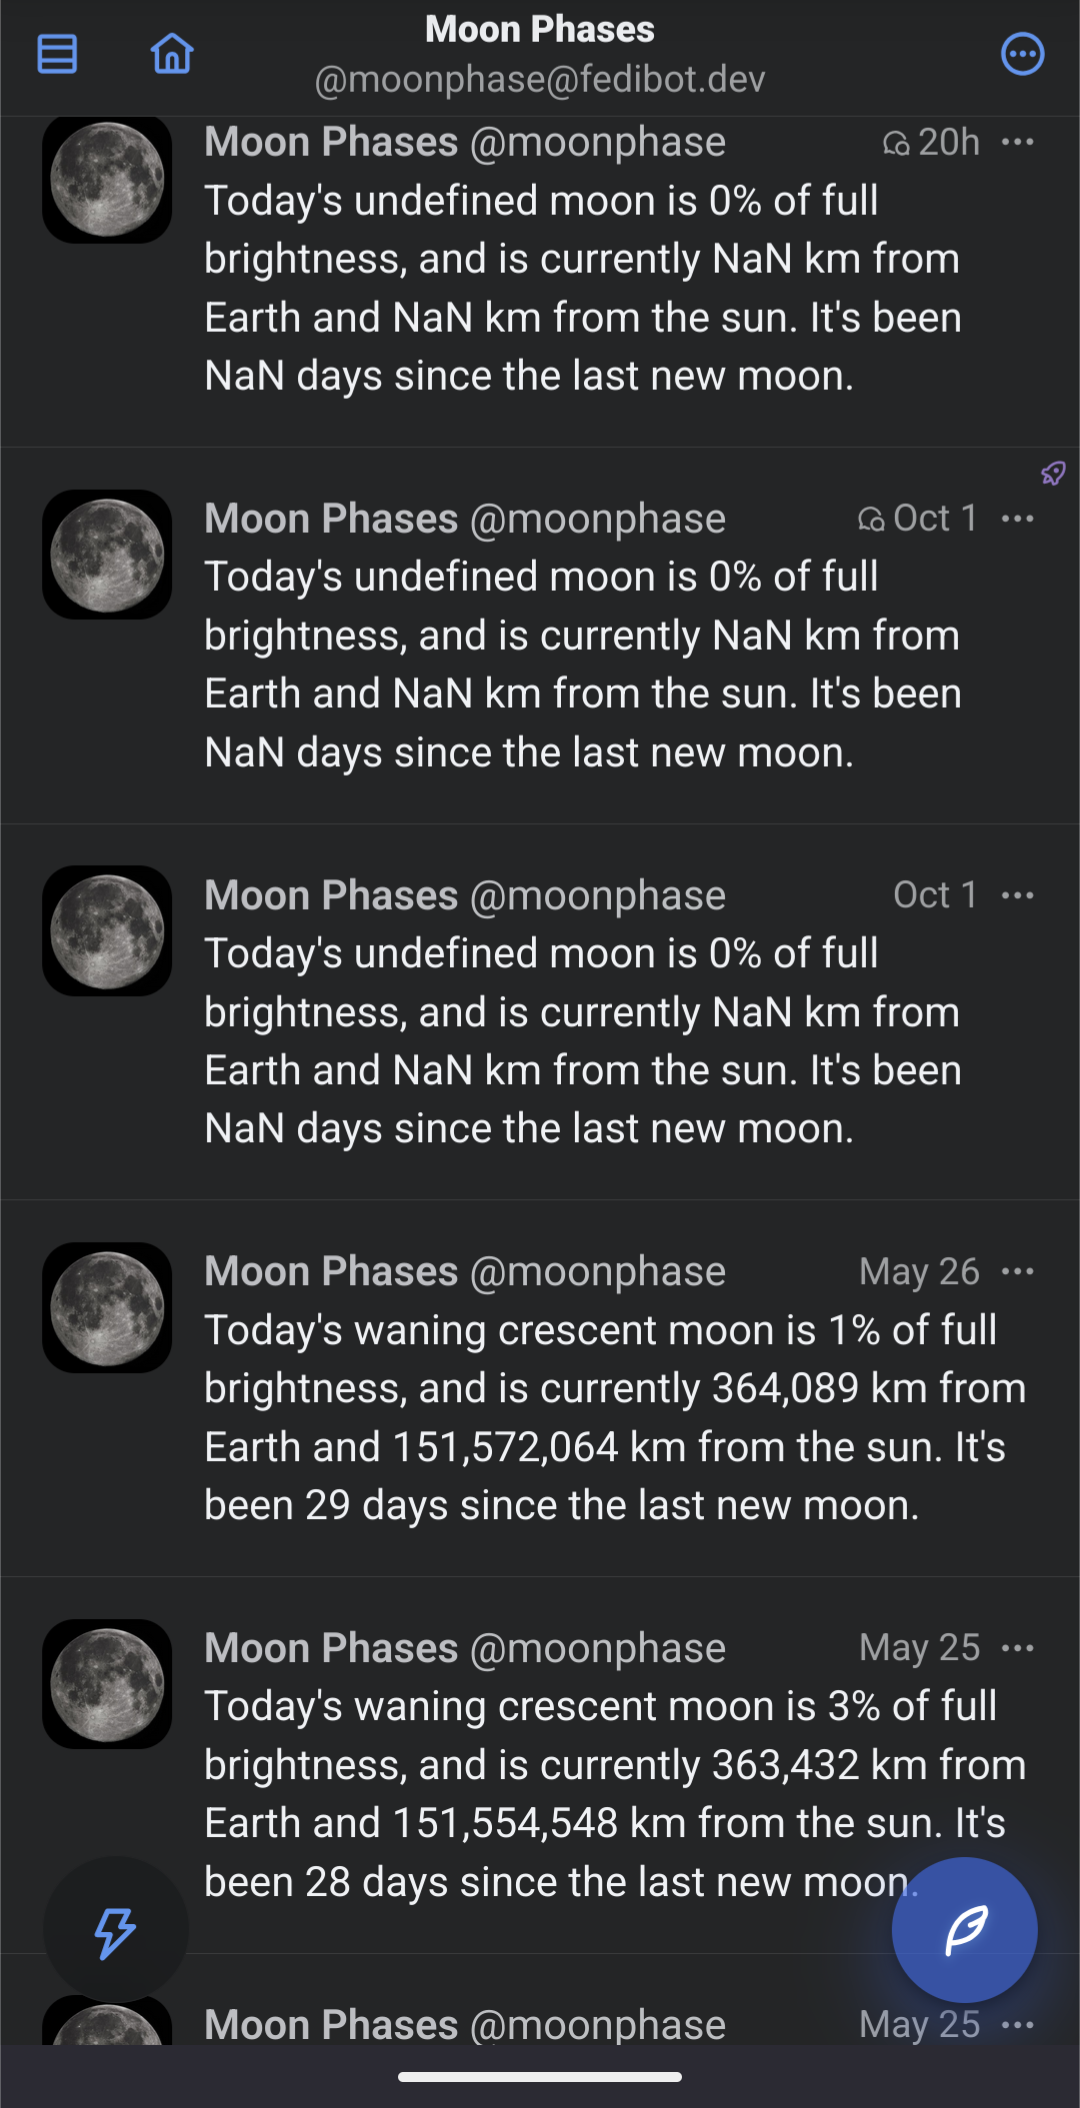The width and height of the screenshot is (1080, 2108).
Task: Tap thread icon beside first Oct 1 post
Action: coord(870,520)
